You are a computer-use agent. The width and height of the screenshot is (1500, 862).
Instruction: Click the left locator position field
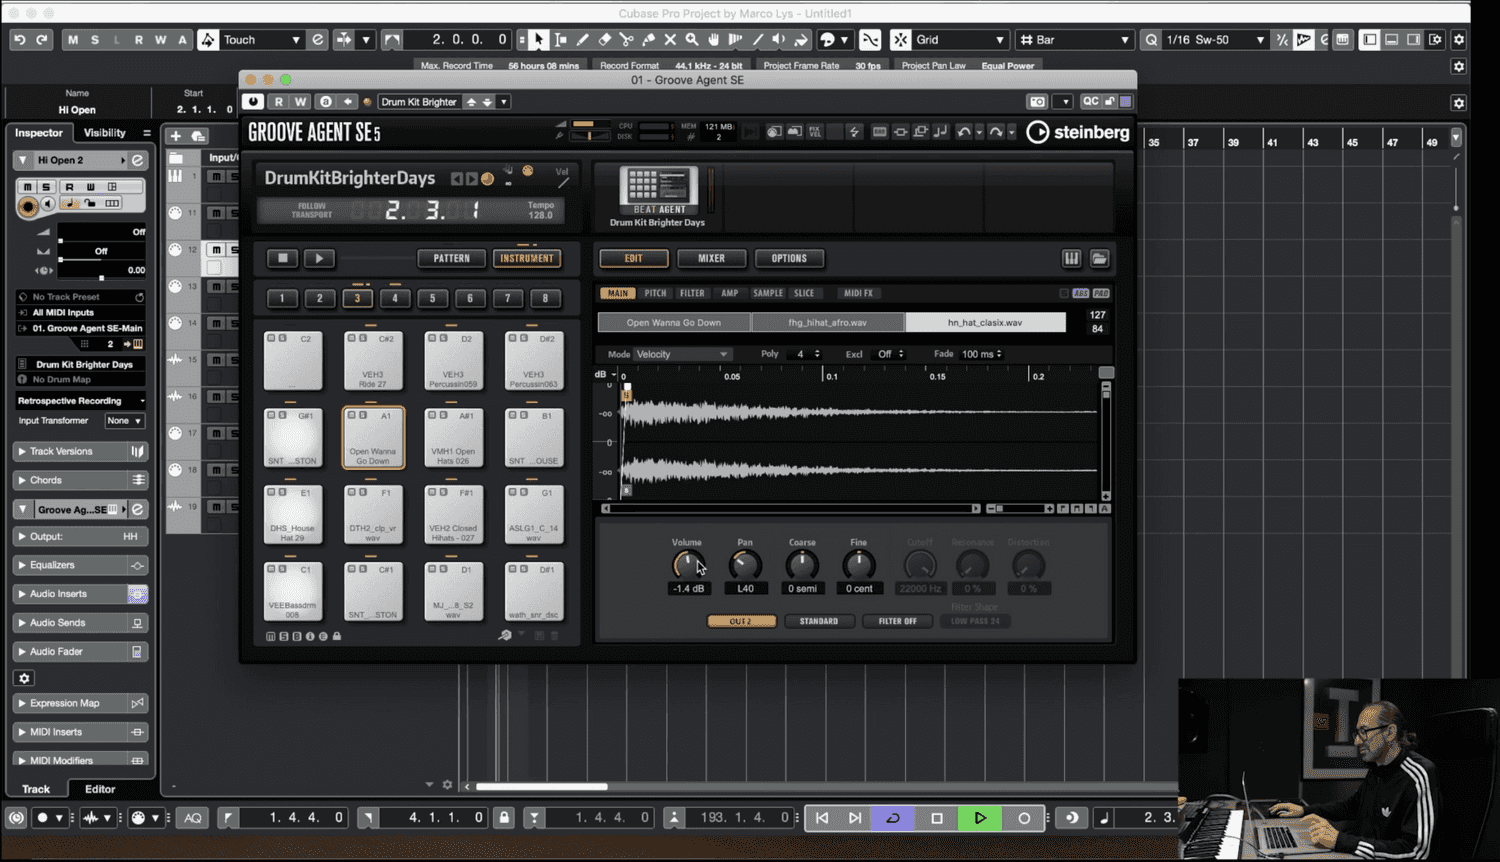click(x=295, y=817)
